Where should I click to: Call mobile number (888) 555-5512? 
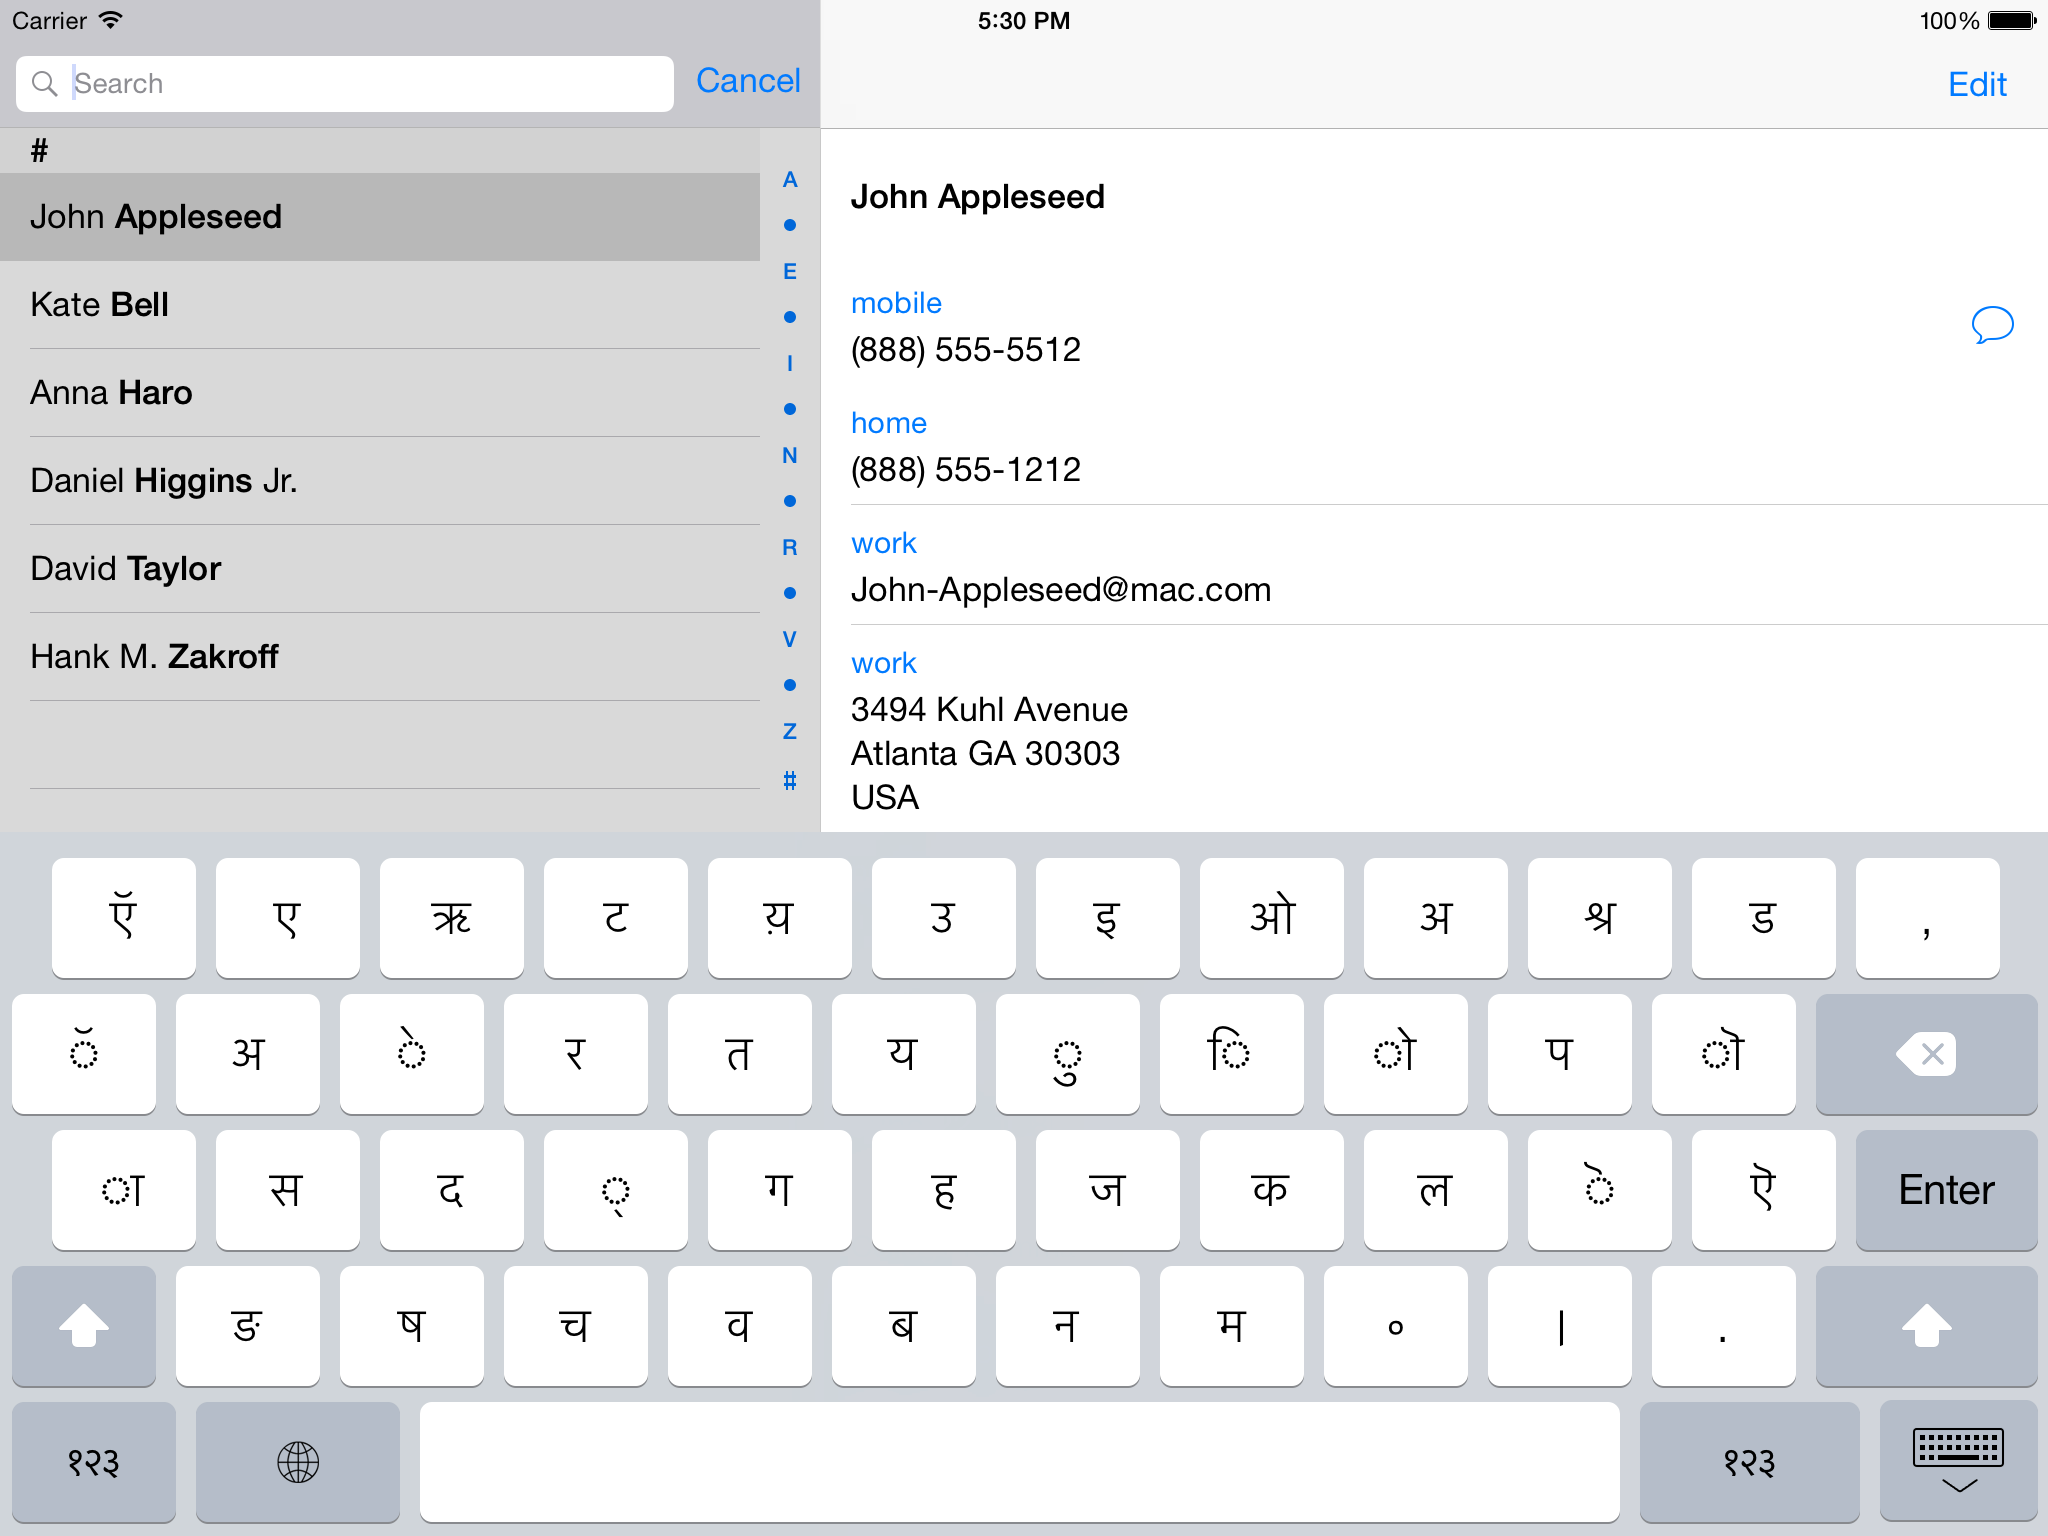tap(966, 350)
